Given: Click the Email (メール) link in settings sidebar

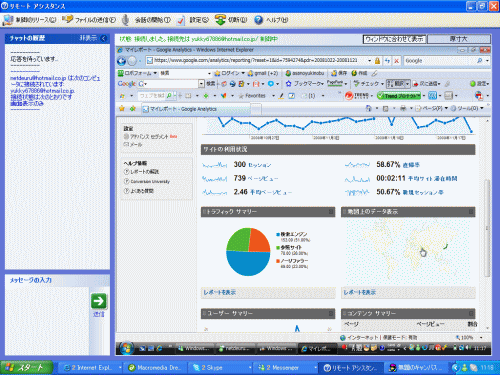Looking at the screenshot, I should [x=136, y=144].
